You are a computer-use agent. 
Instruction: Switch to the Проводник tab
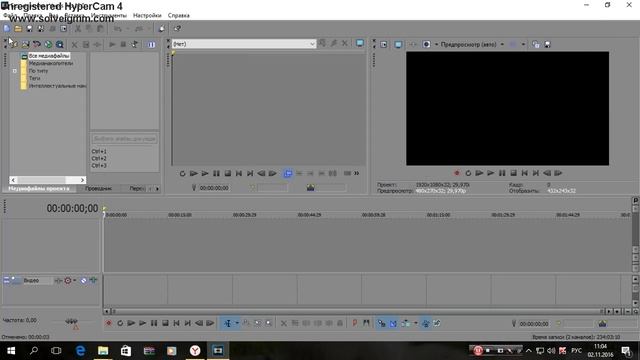pos(98,189)
